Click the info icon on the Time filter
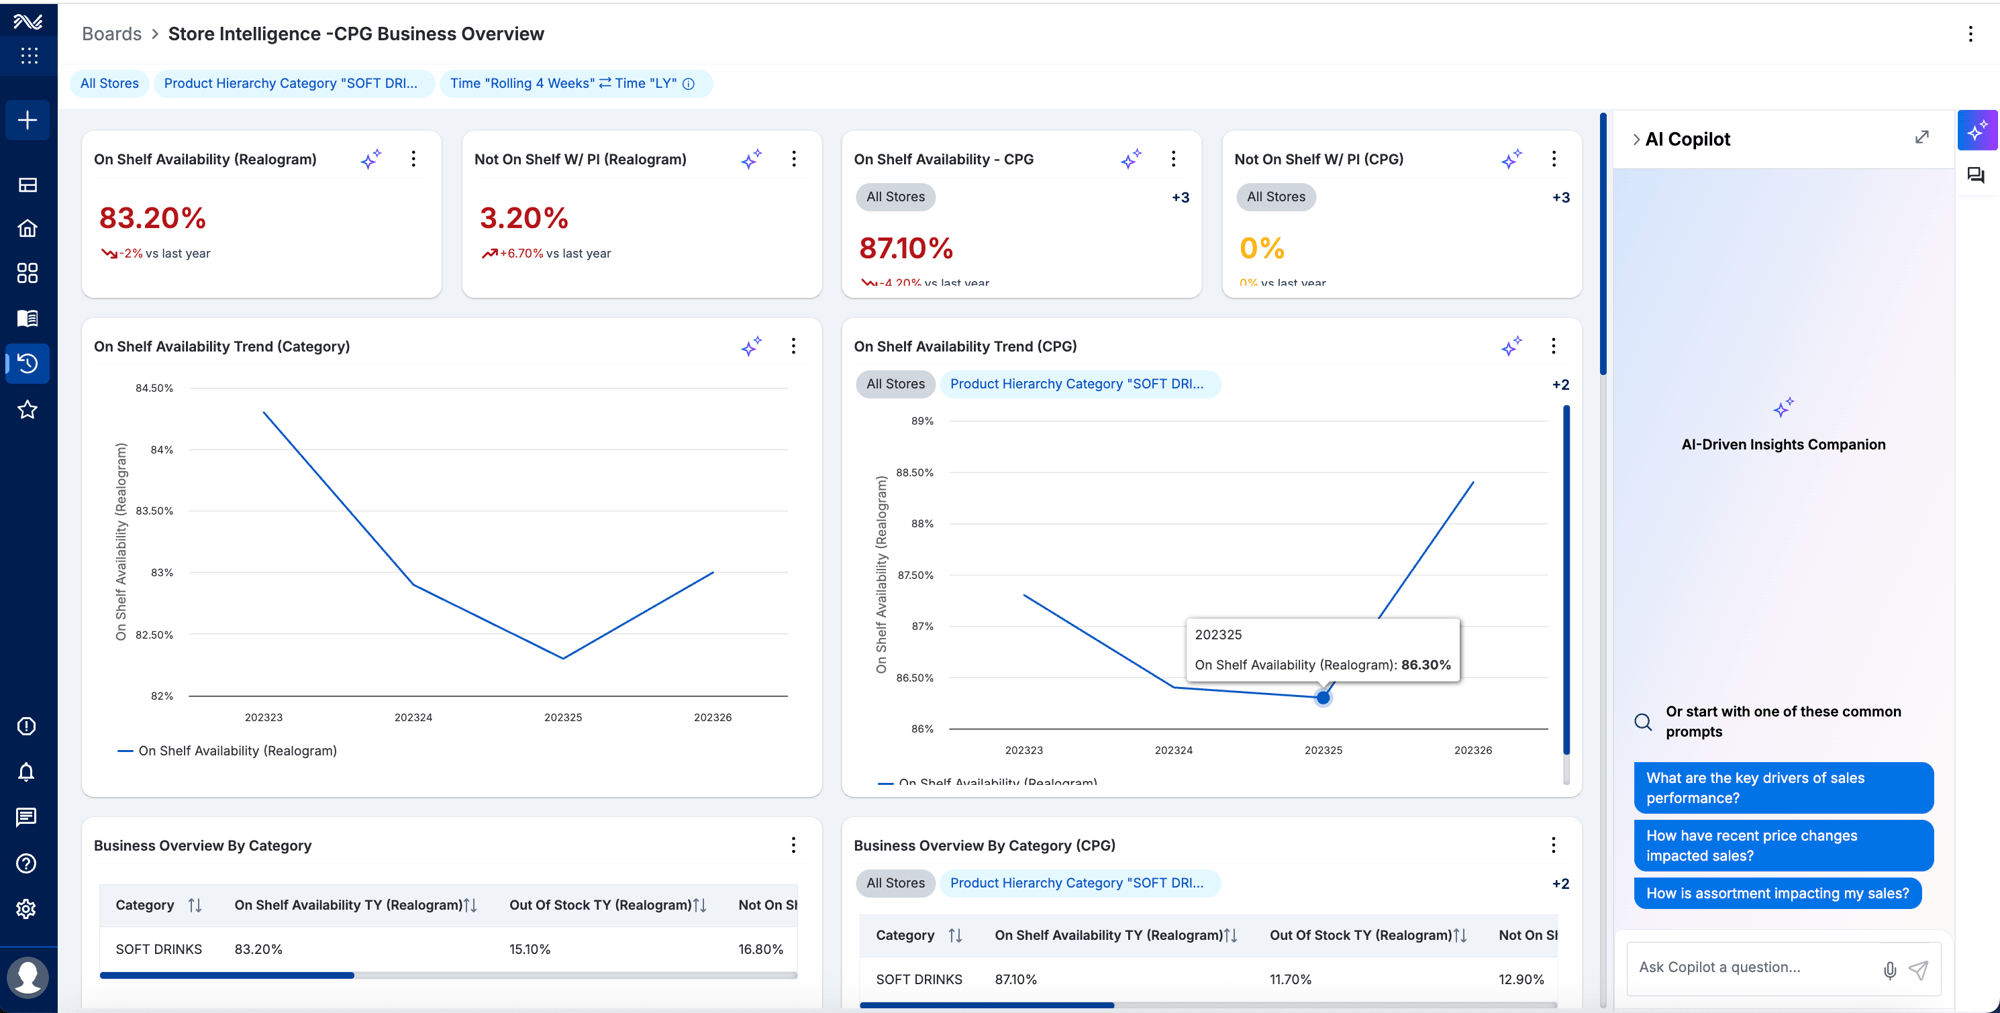This screenshot has height=1013, width=2000. [689, 84]
